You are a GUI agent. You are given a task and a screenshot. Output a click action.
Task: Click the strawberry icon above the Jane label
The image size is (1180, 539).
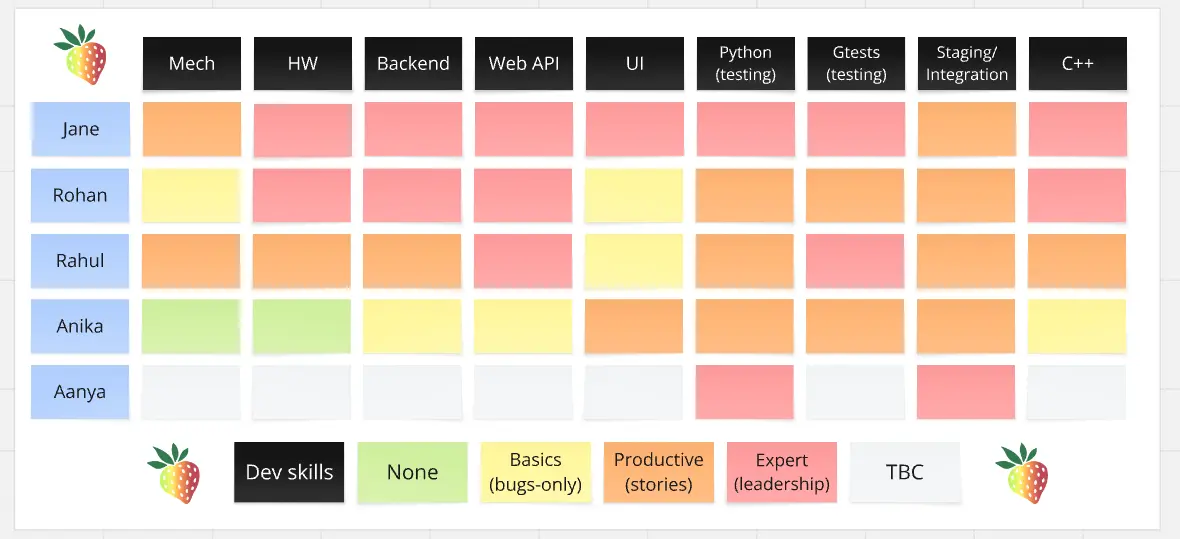pos(80,55)
